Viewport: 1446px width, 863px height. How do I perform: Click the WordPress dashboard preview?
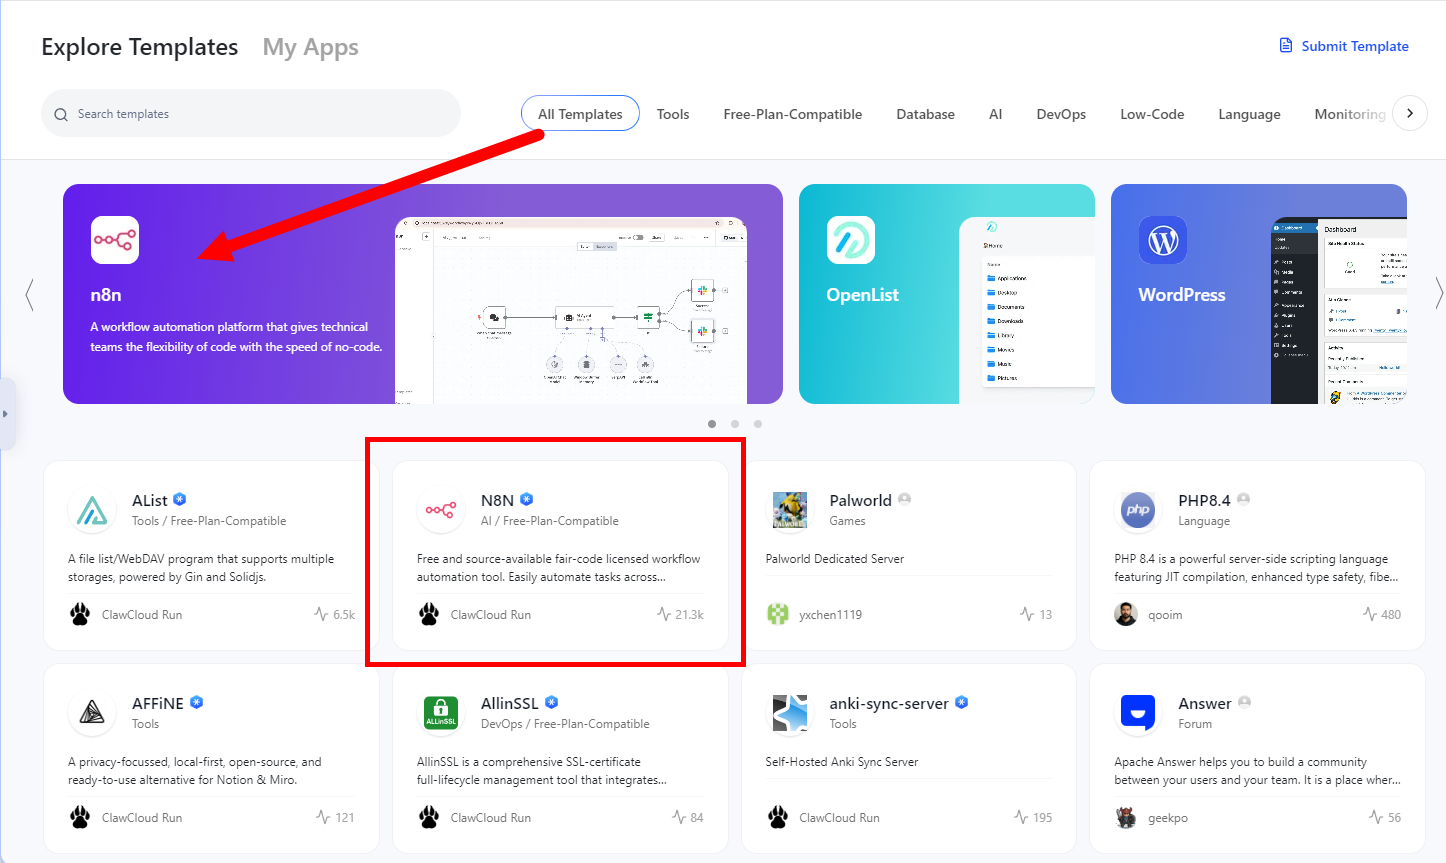click(x=1339, y=310)
